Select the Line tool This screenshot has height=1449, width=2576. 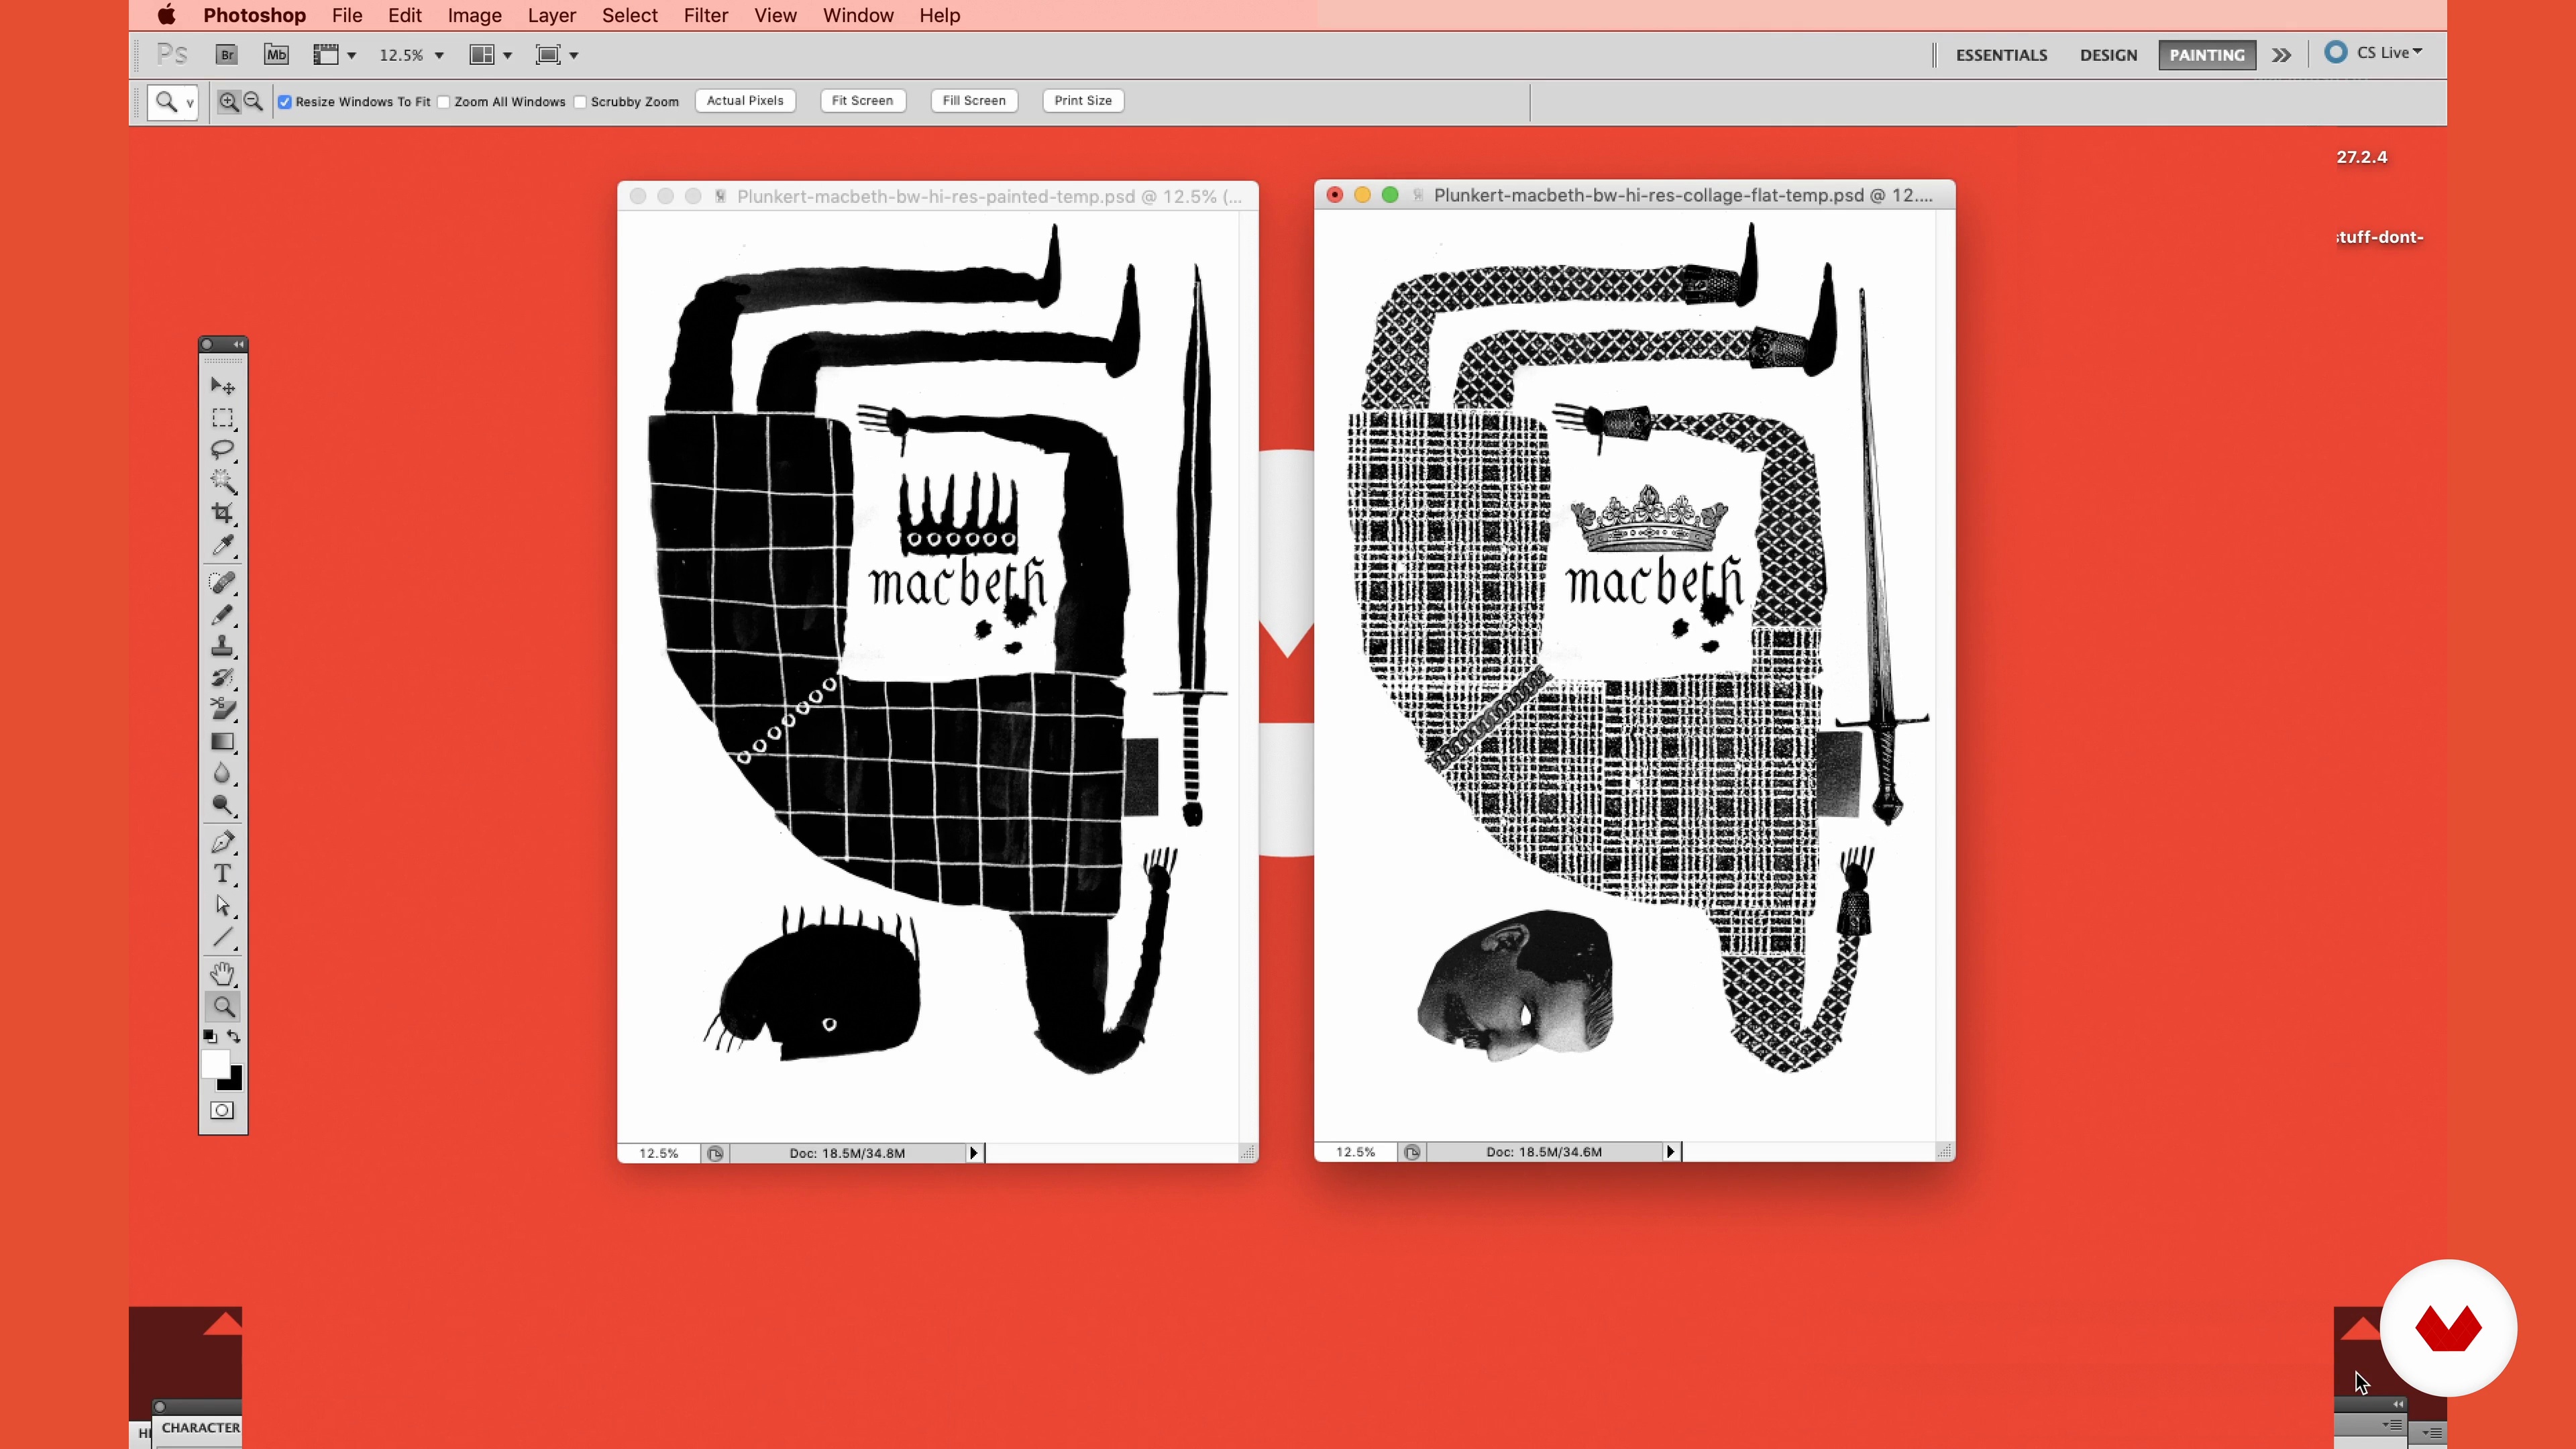tap(222, 938)
